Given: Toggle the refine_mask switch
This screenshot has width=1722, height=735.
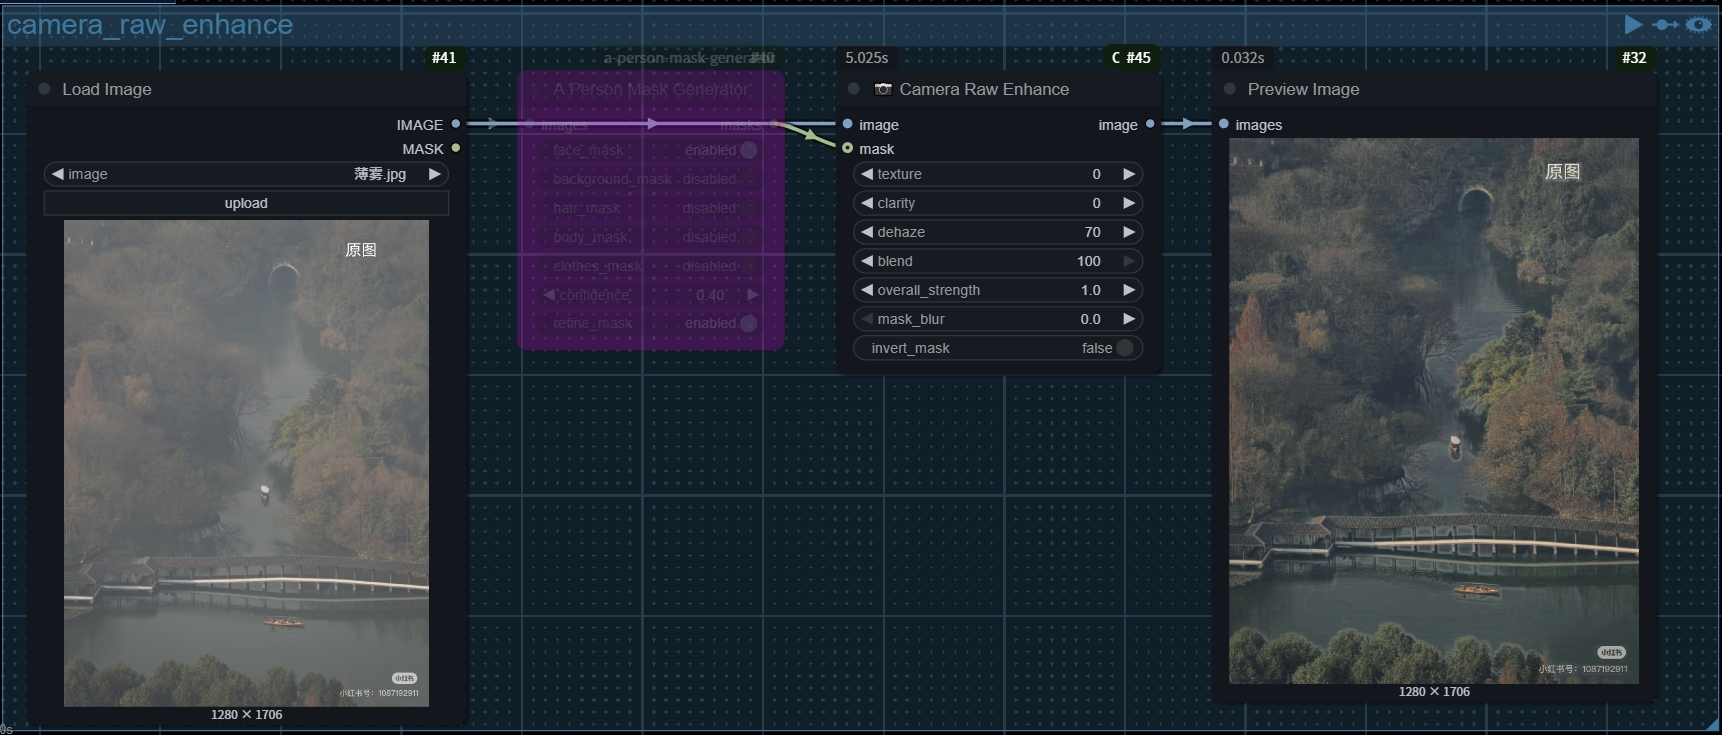Looking at the screenshot, I should point(749,324).
